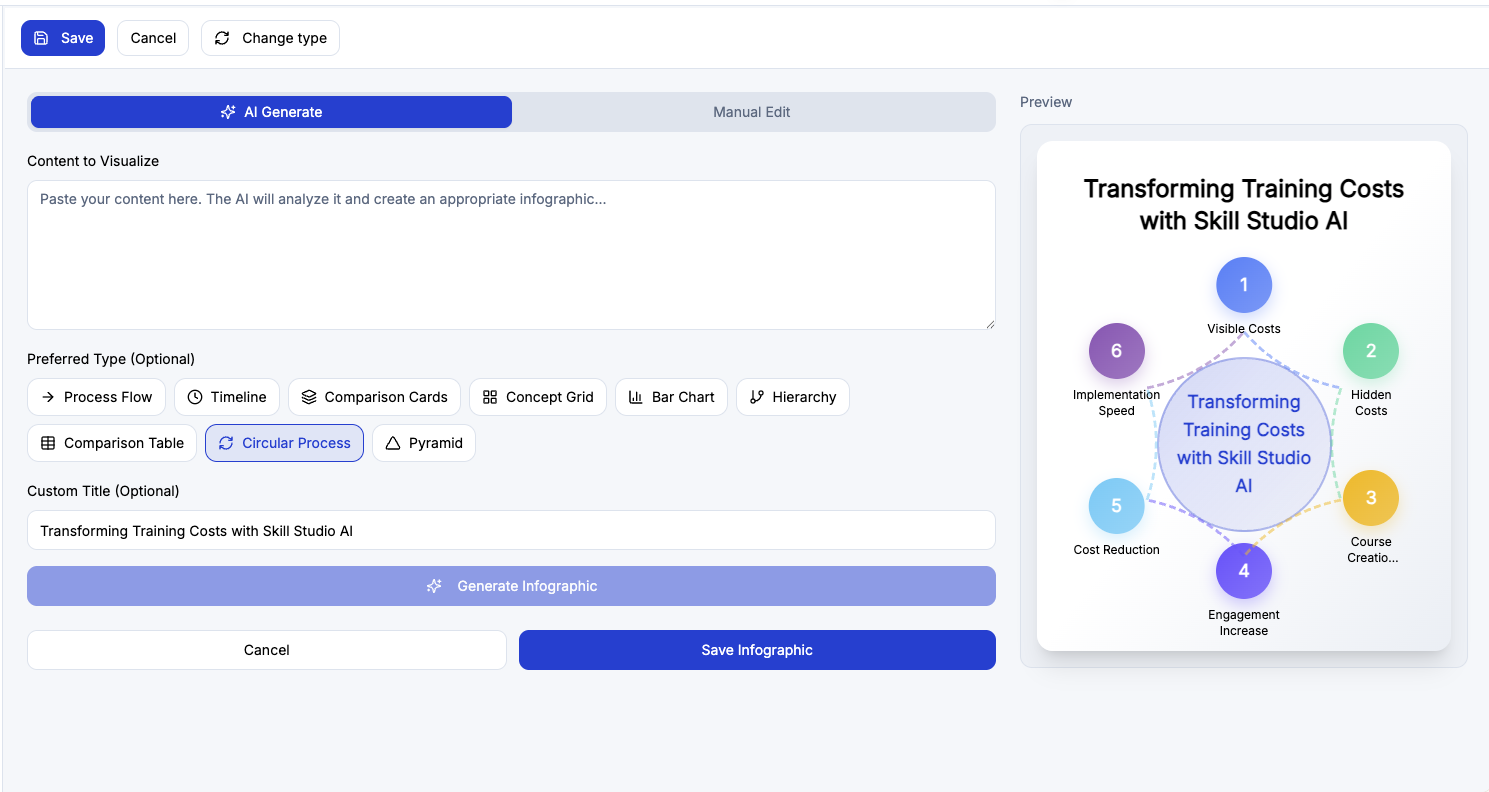
Task: Click the table icon on Comparison Table
Action: (x=48, y=443)
